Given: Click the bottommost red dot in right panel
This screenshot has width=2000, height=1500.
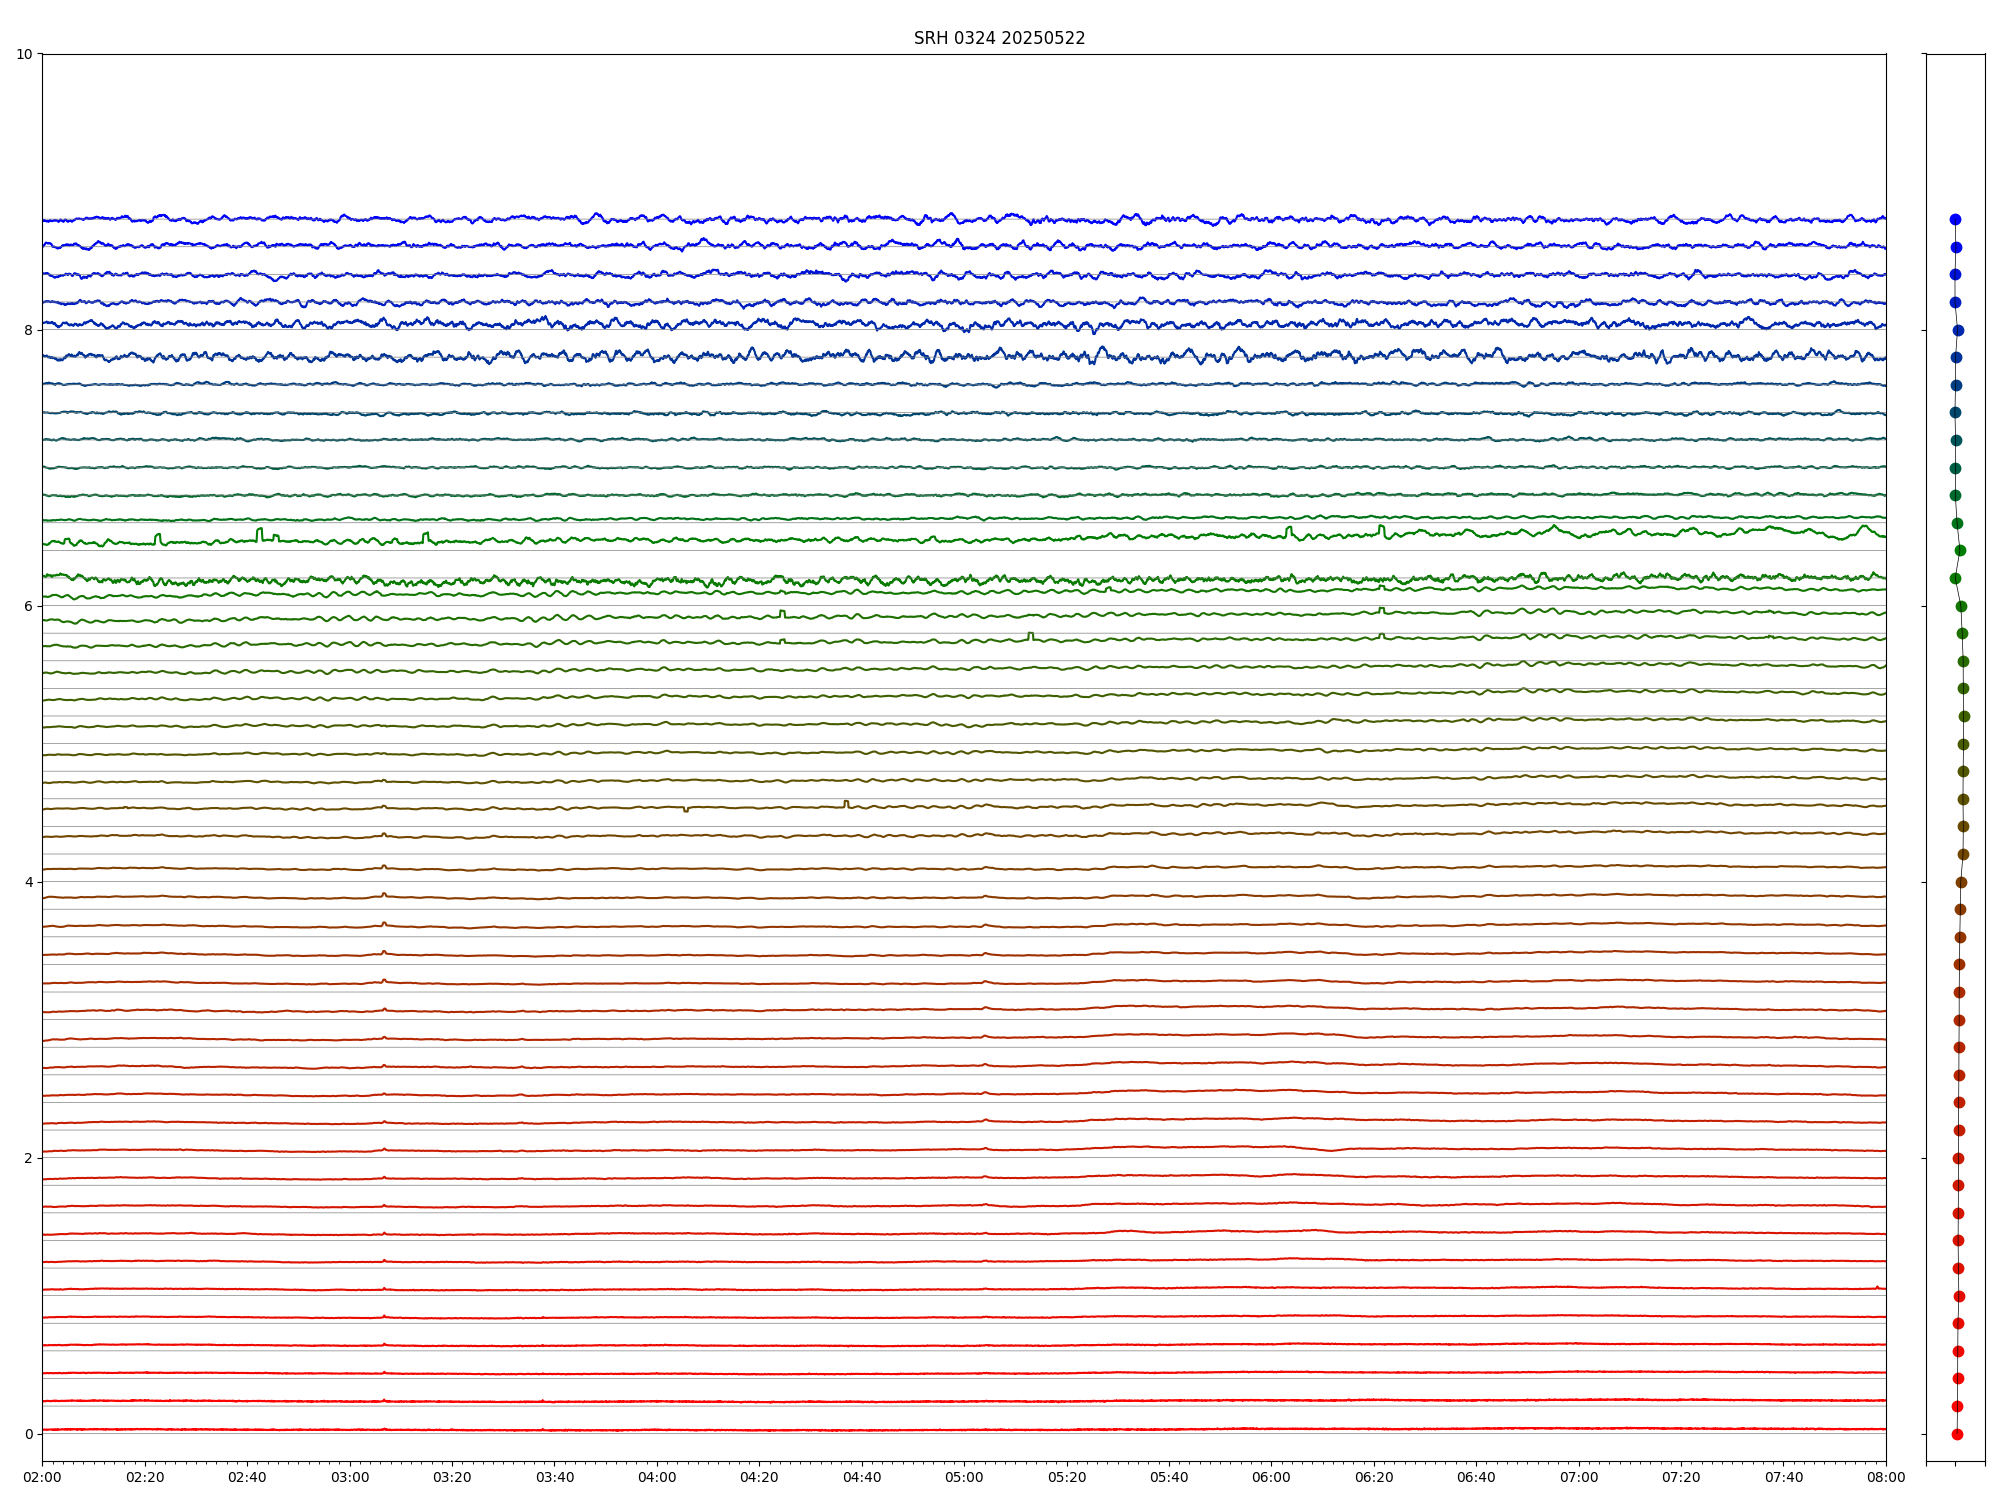Looking at the screenshot, I should 1957,1434.
